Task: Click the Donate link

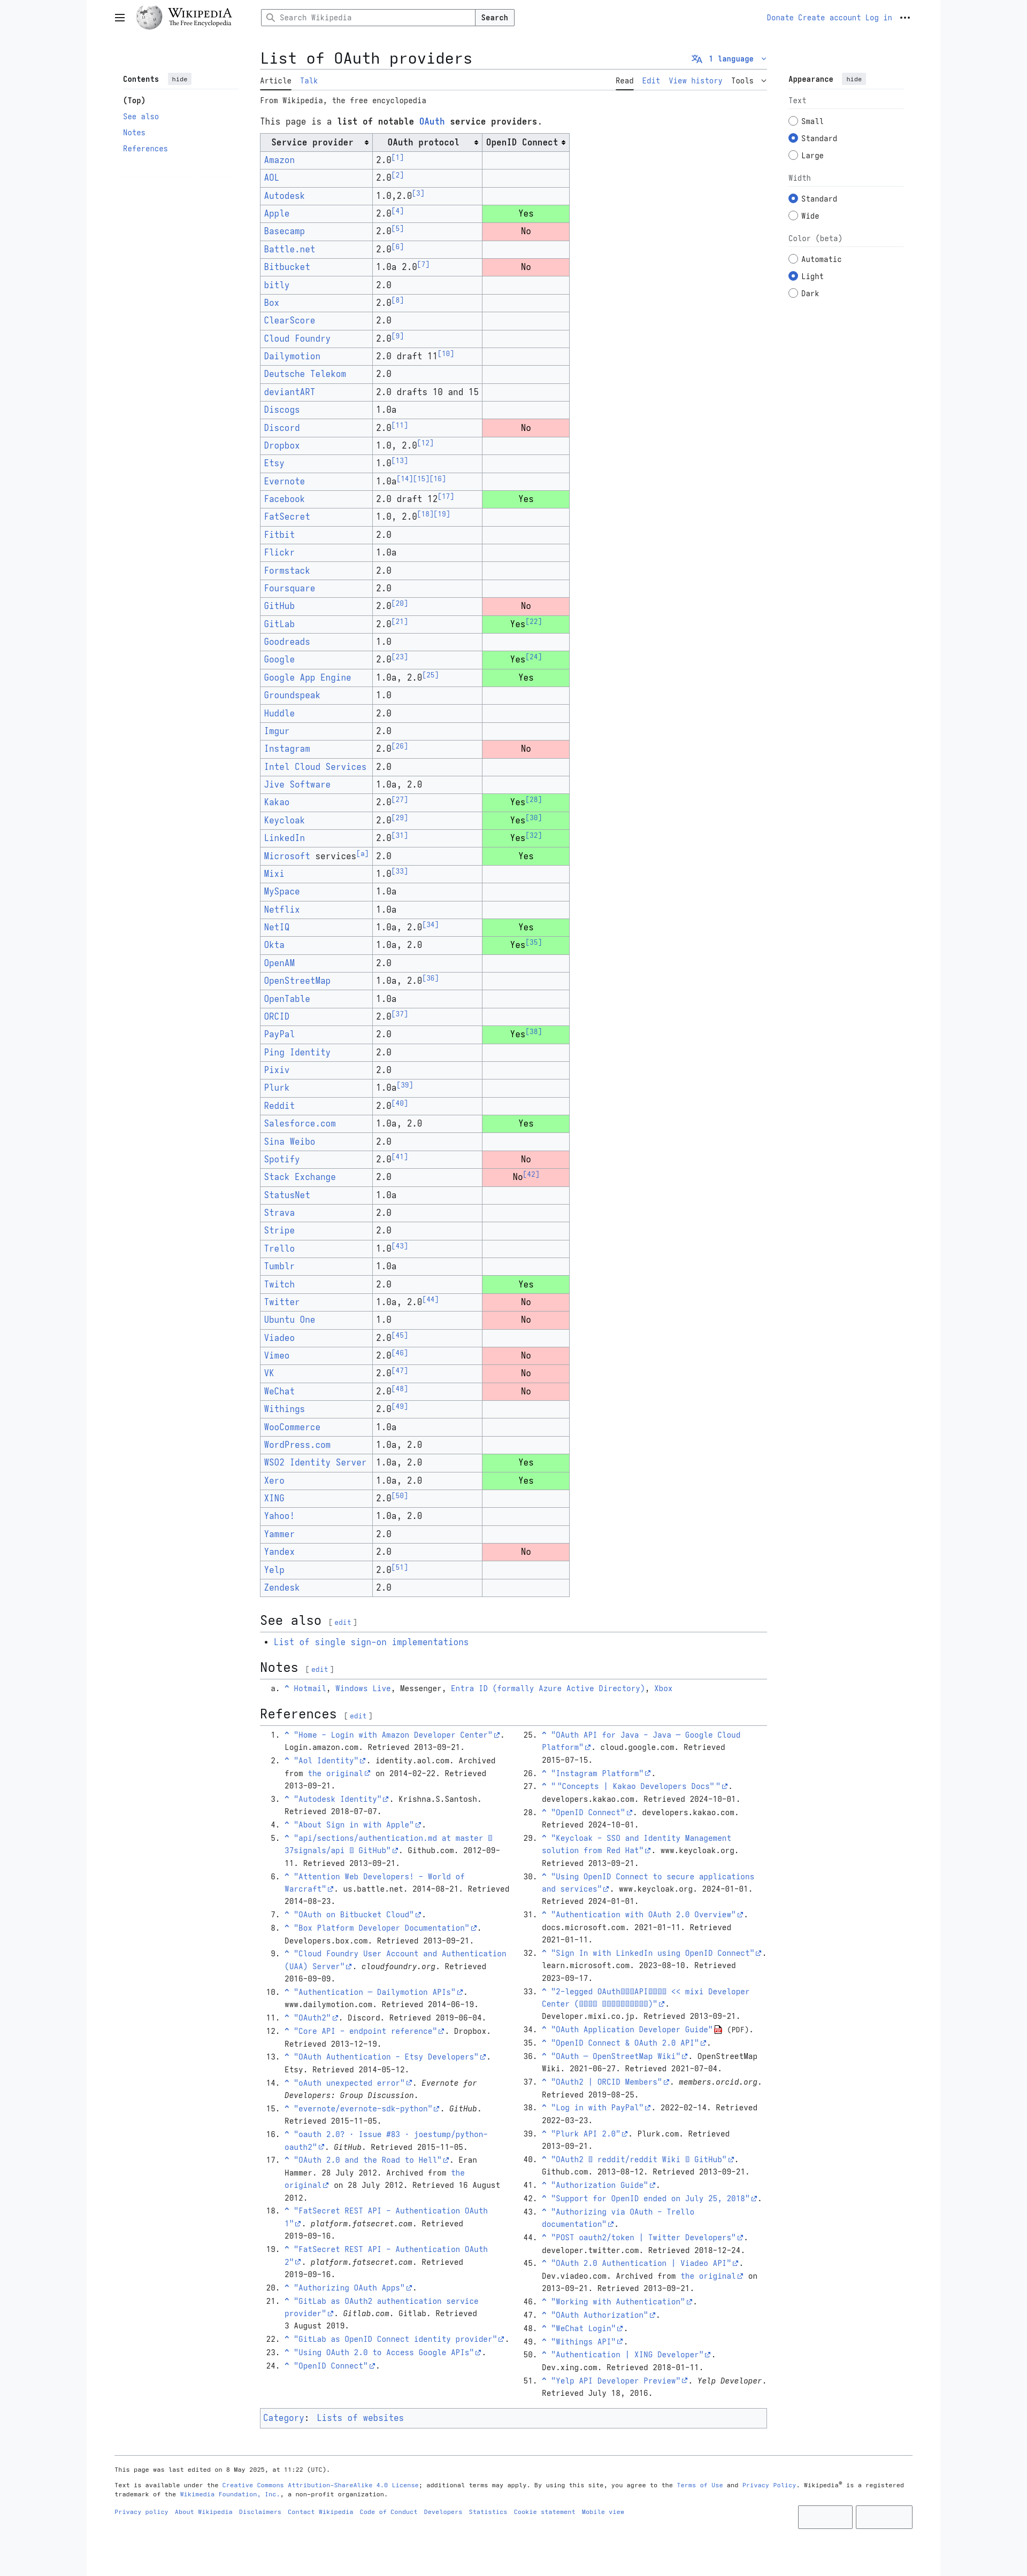Action: [x=780, y=17]
